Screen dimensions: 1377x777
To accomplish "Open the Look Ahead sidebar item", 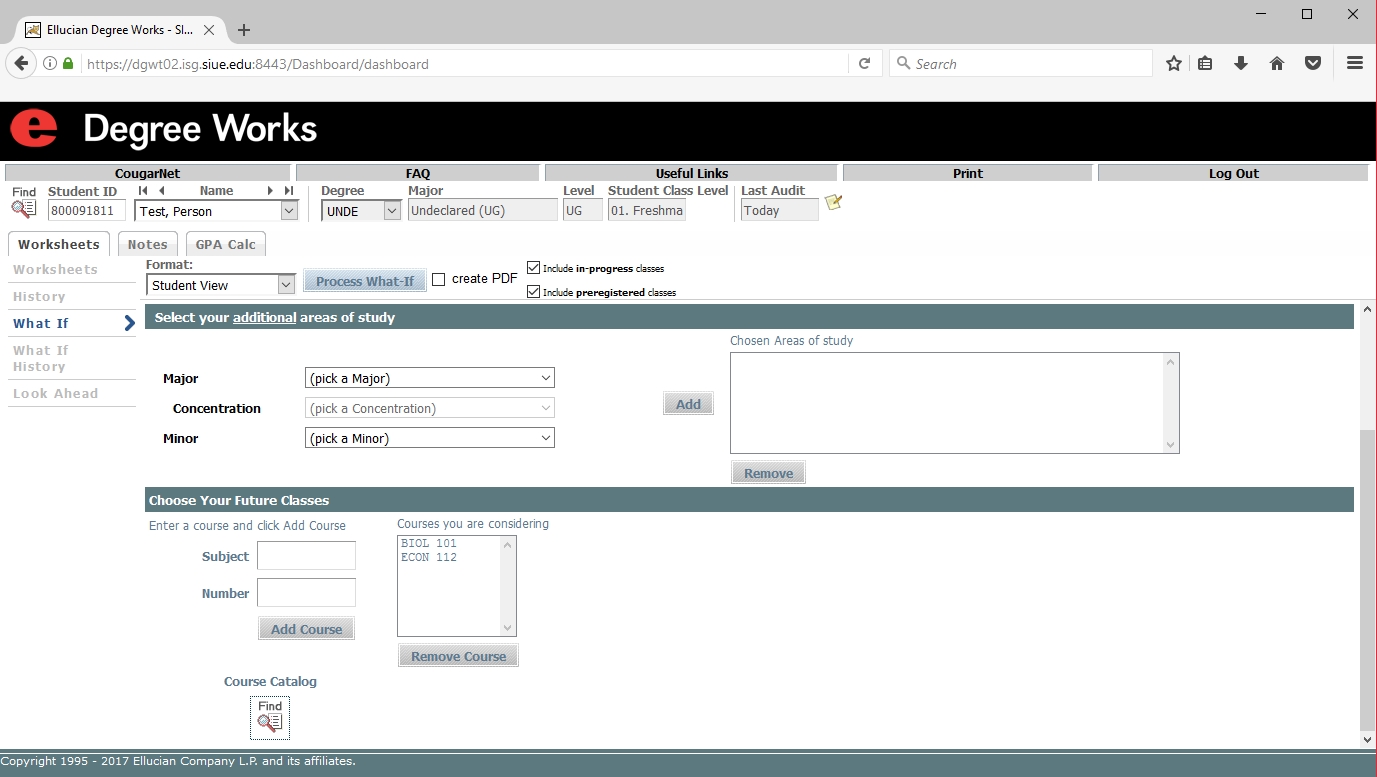I will (x=56, y=393).
